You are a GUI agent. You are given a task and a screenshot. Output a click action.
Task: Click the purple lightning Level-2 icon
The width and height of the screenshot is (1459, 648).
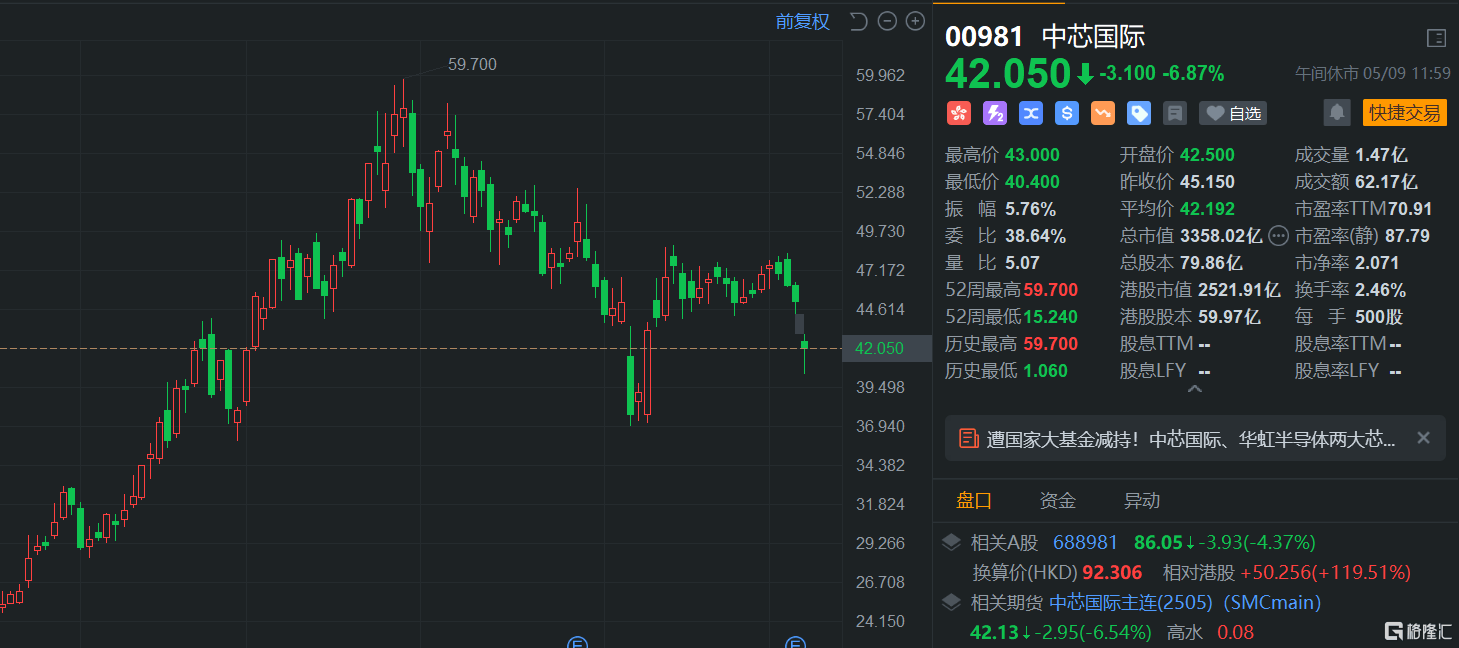(x=995, y=113)
